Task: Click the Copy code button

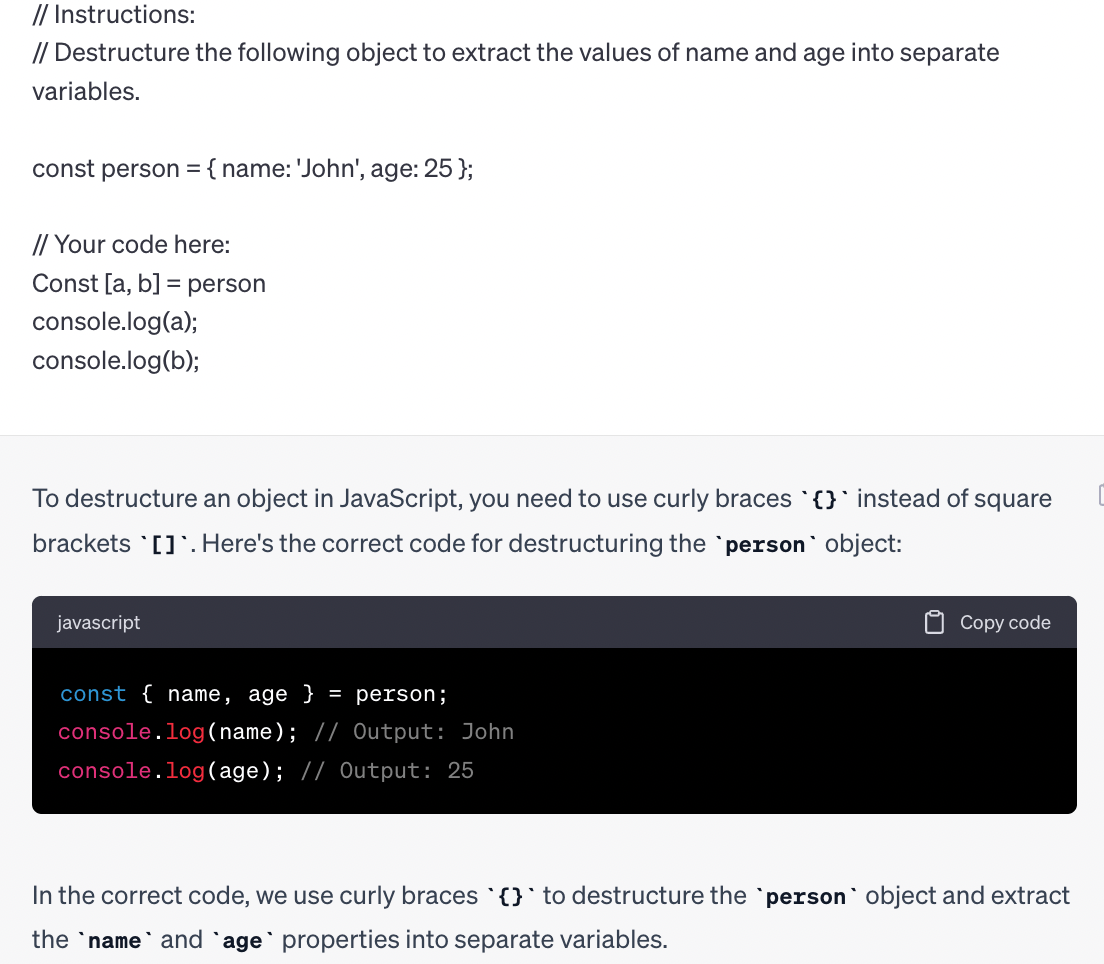Action: (x=987, y=622)
